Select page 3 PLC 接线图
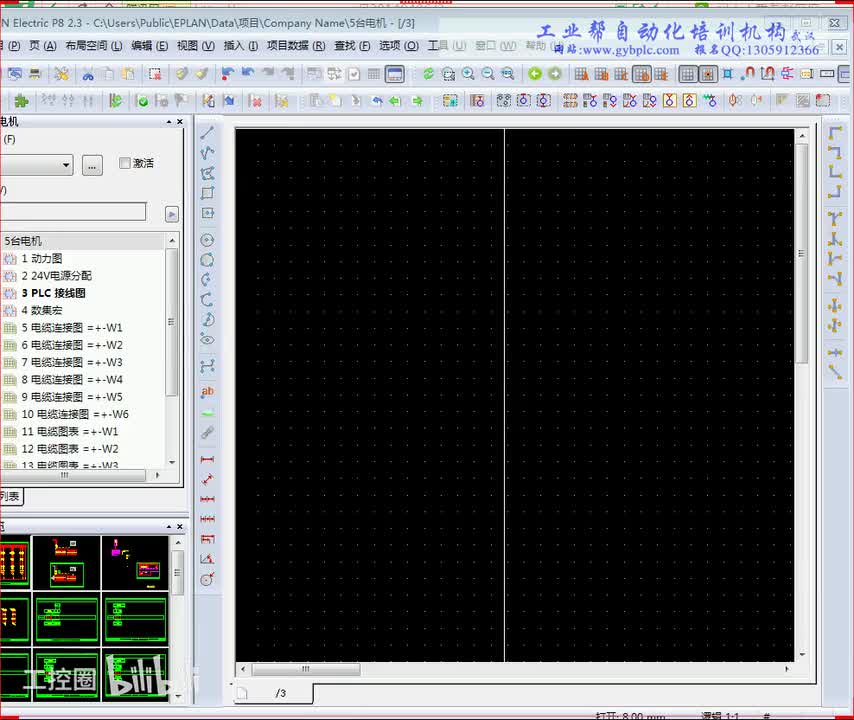 coord(53,293)
